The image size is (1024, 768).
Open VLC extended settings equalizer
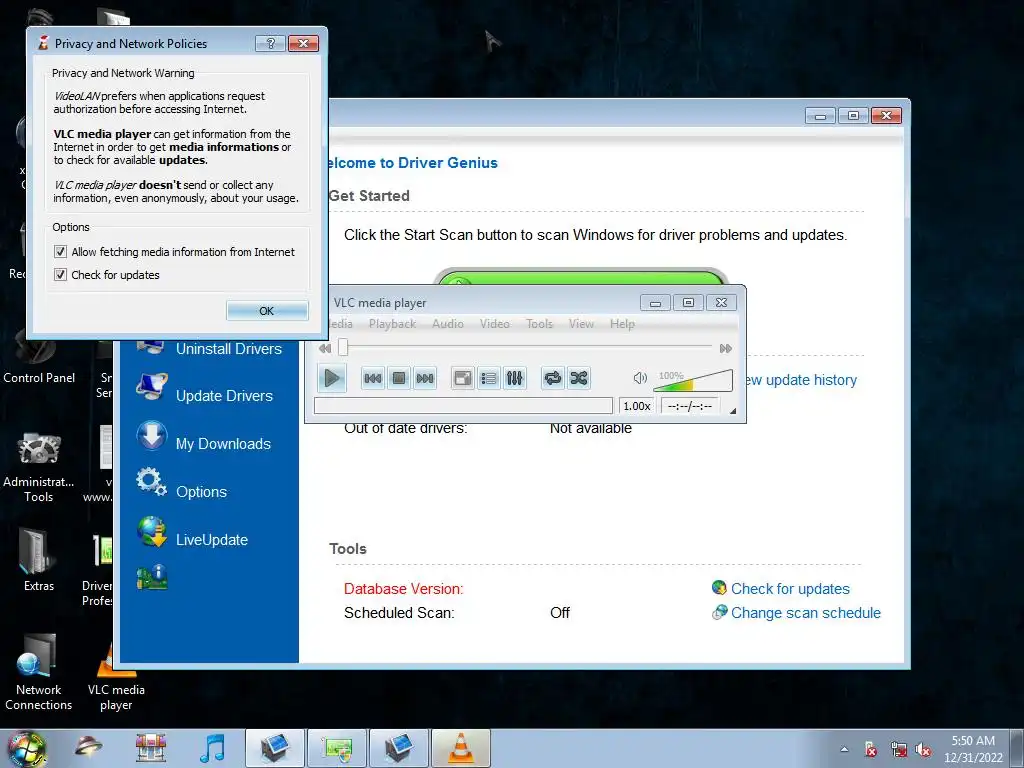coord(515,378)
